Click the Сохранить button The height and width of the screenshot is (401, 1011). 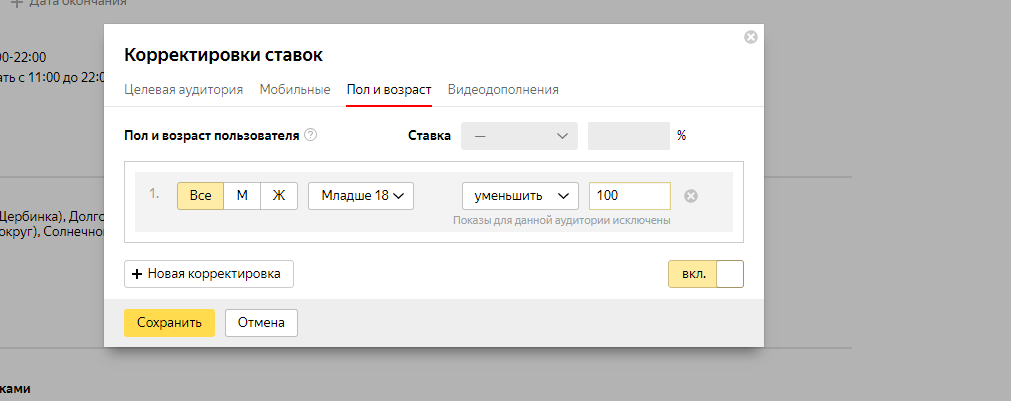[169, 323]
